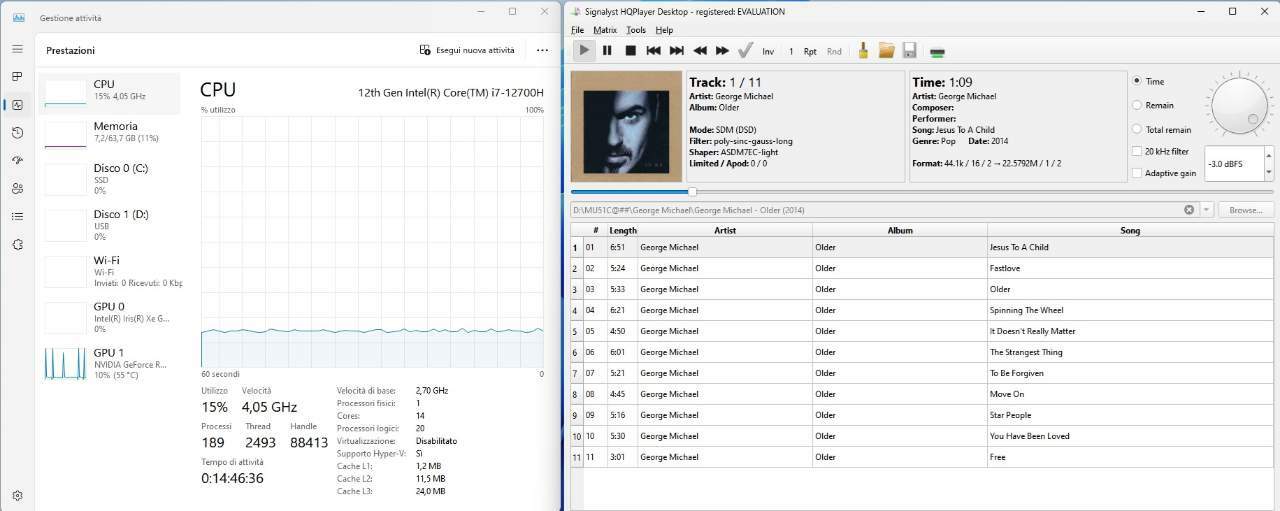Fast forward the current track
Image resolution: width=1280 pixels, height=511 pixels.
tap(722, 50)
